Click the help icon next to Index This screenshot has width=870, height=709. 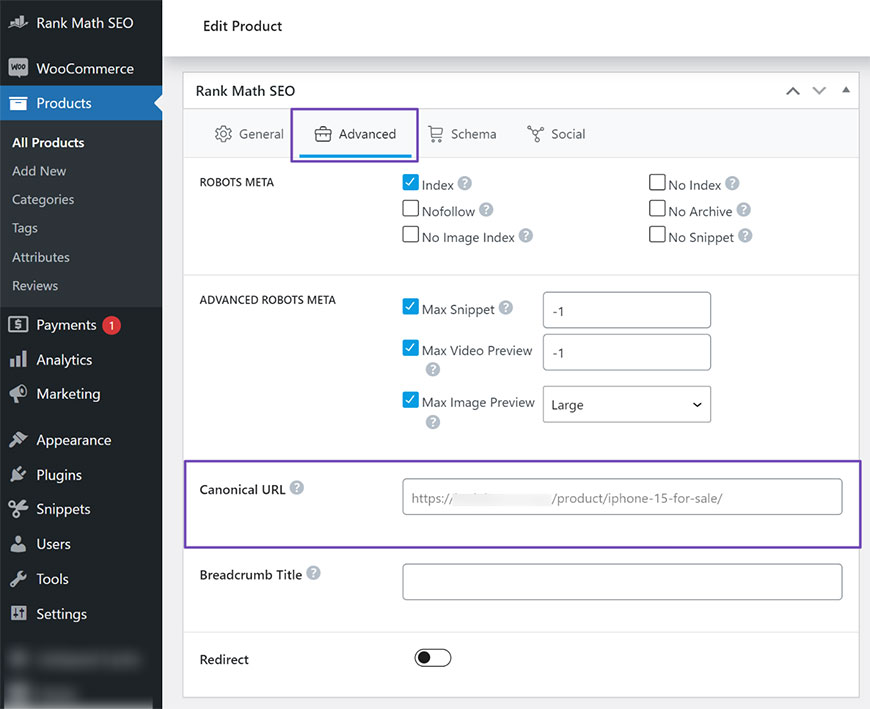click(x=465, y=183)
